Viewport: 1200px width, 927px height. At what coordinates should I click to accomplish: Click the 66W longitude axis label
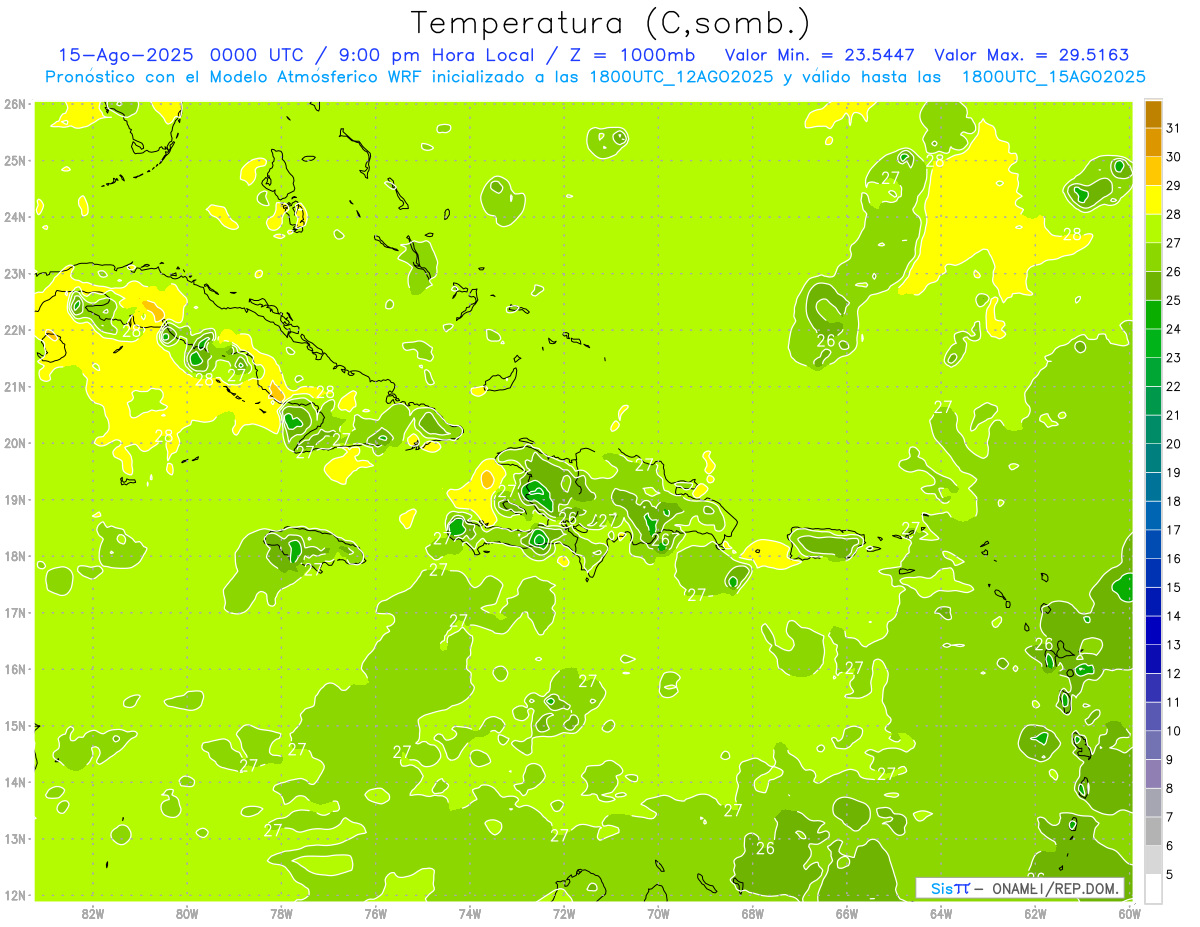pyautogui.click(x=846, y=913)
